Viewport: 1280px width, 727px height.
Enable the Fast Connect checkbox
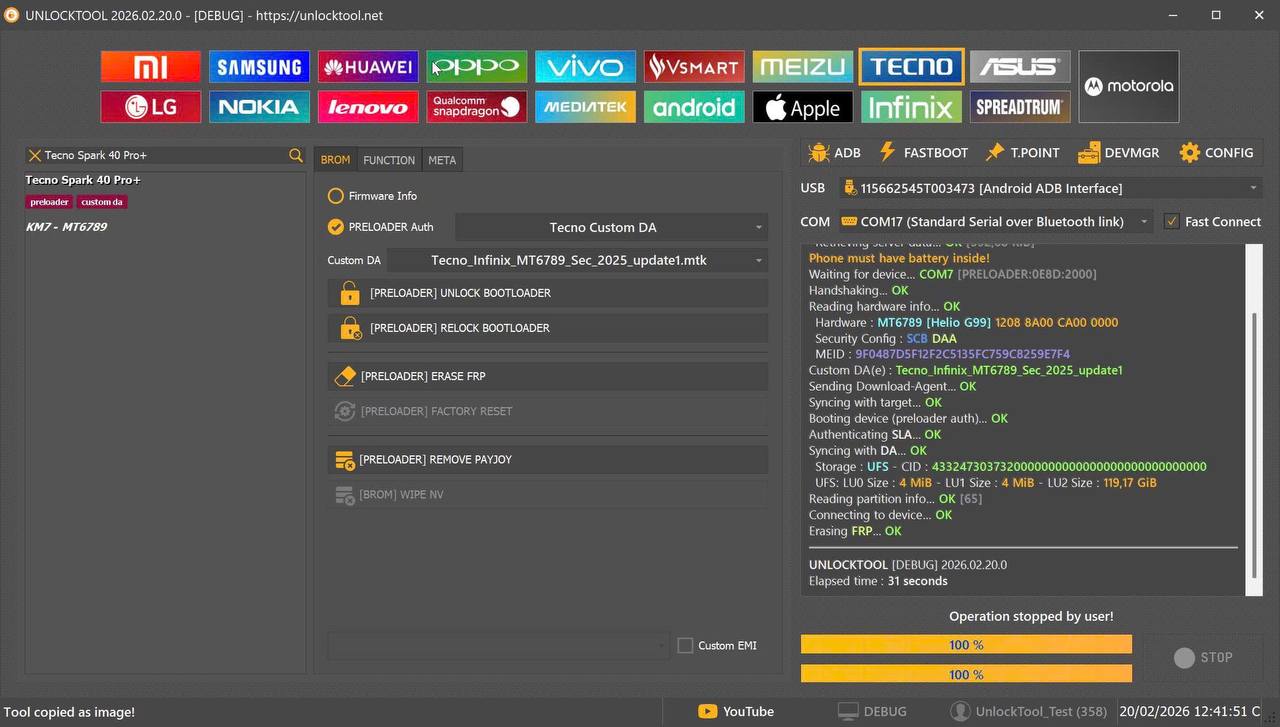pos(1171,221)
